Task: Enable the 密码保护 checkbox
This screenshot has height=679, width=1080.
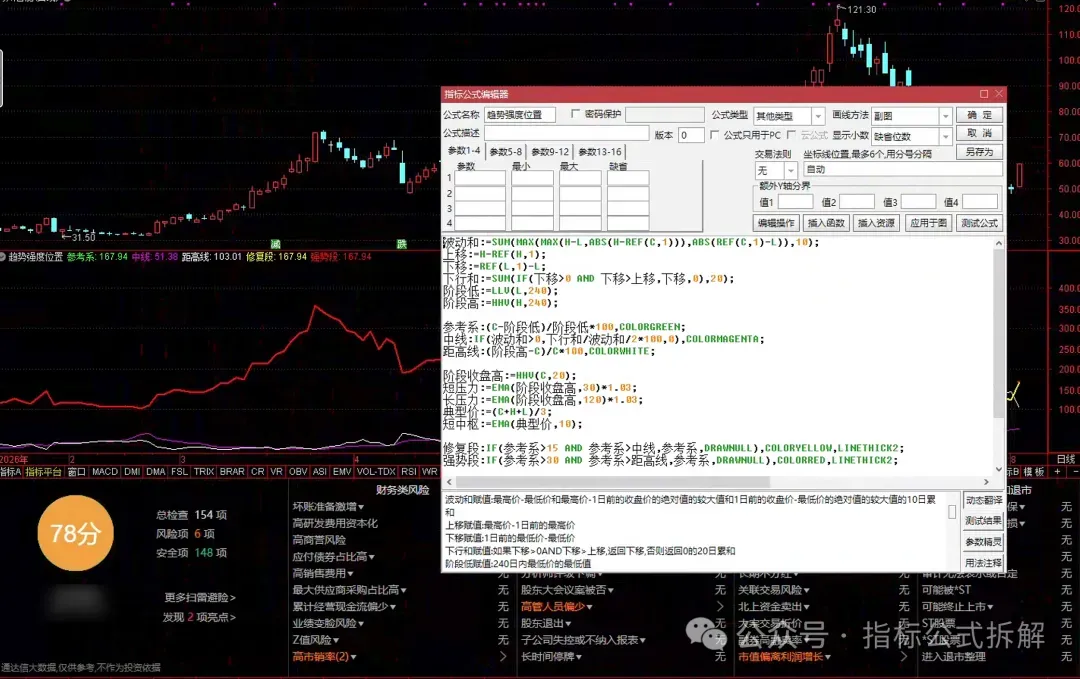Action: click(575, 114)
